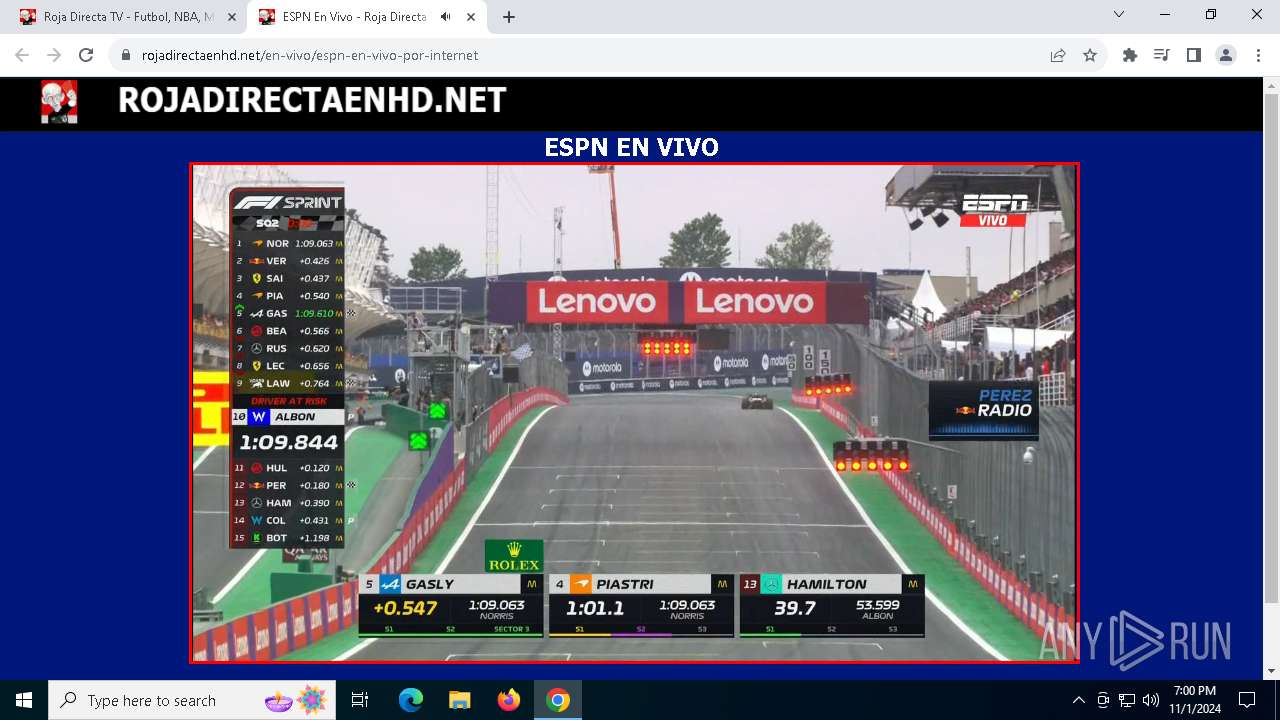Open Task View in taskbar
This screenshot has width=1280, height=720.
tap(360, 700)
